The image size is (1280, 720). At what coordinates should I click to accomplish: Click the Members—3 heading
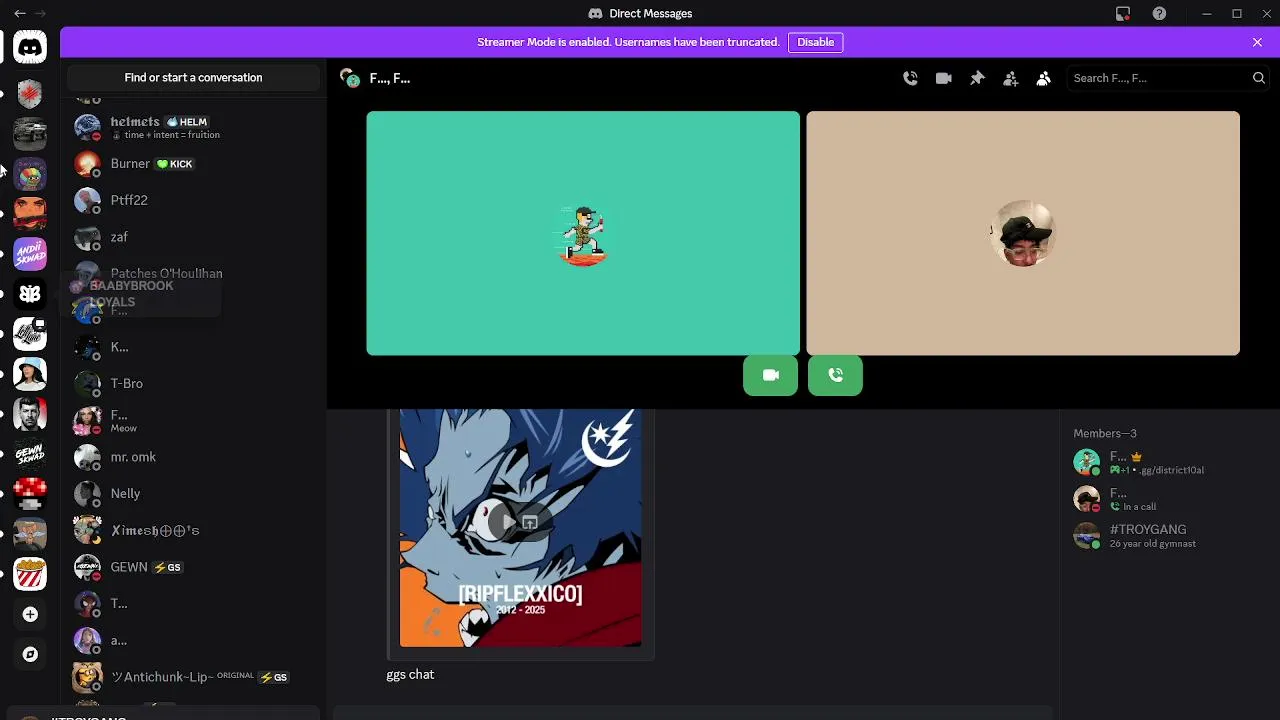(1105, 433)
